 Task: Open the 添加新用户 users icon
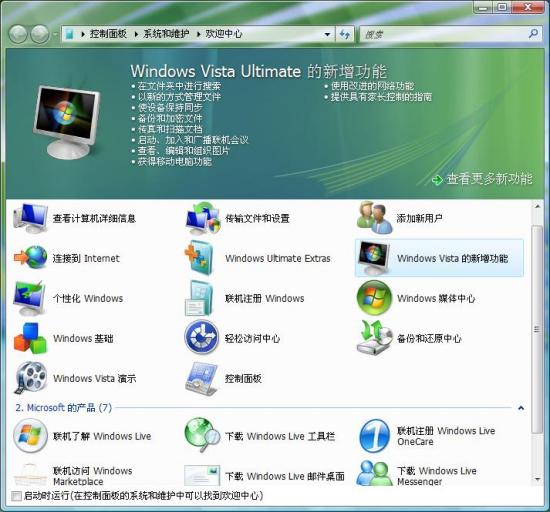pyautogui.click(x=374, y=218)
